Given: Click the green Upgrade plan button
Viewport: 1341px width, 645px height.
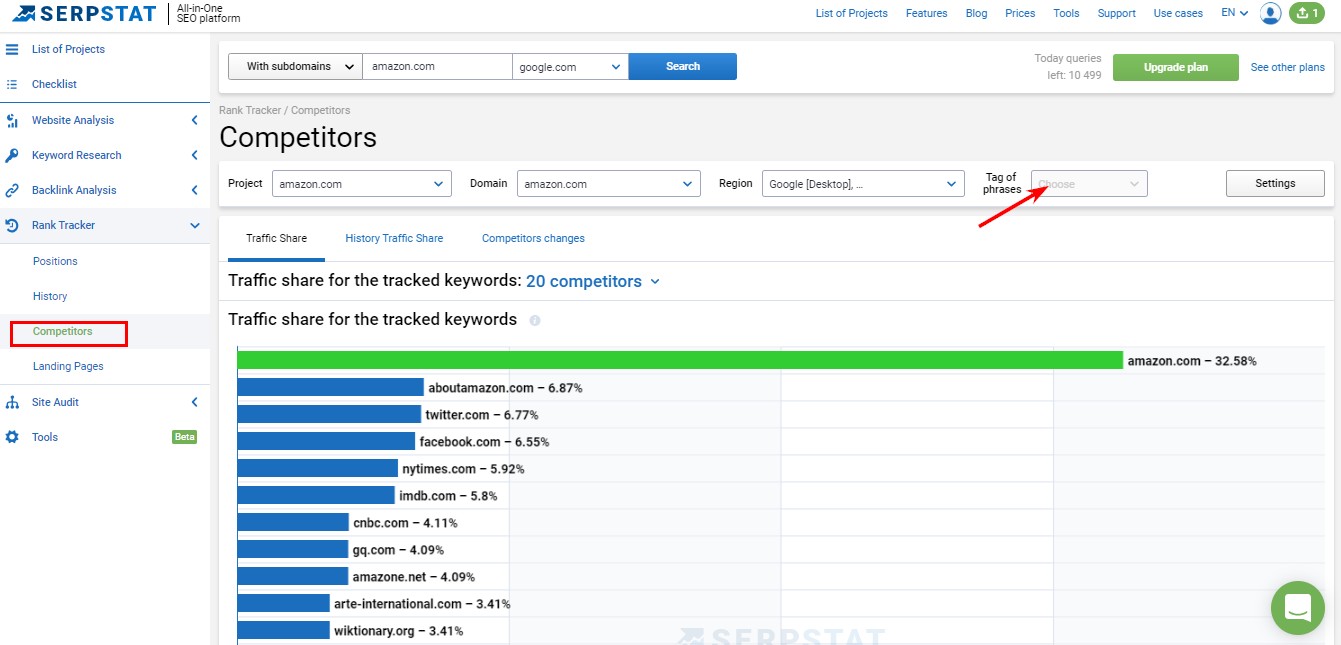Looking at the screenshot, I should pos(1176,67).
